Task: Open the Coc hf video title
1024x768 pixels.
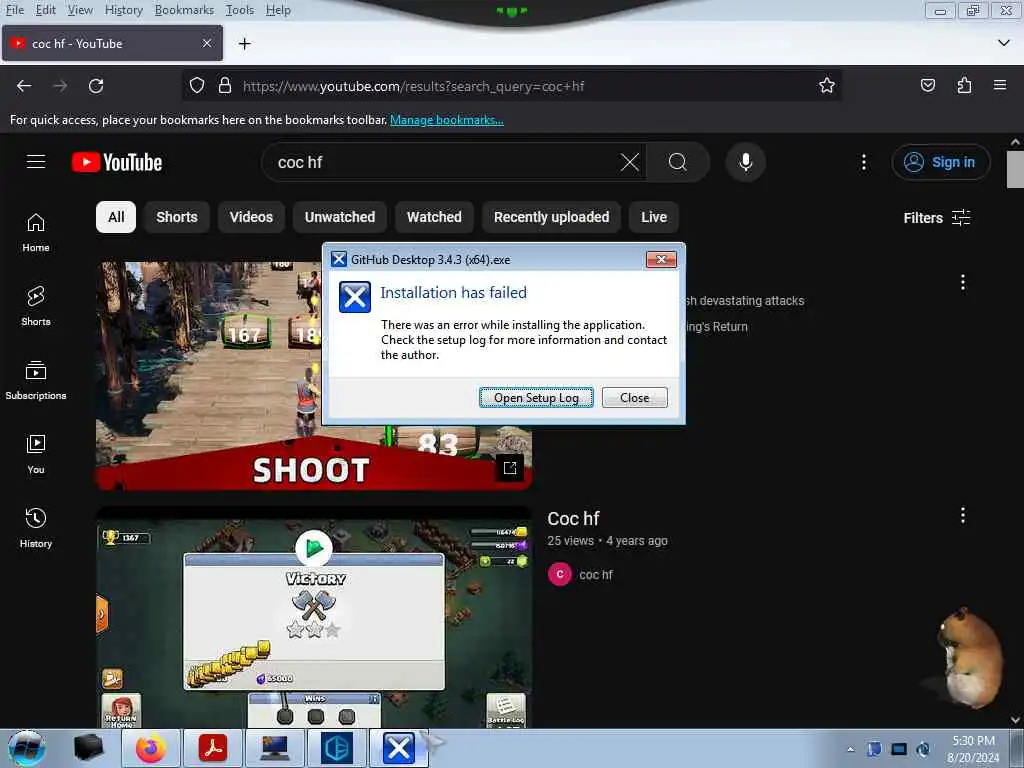Action: [573, 519]
